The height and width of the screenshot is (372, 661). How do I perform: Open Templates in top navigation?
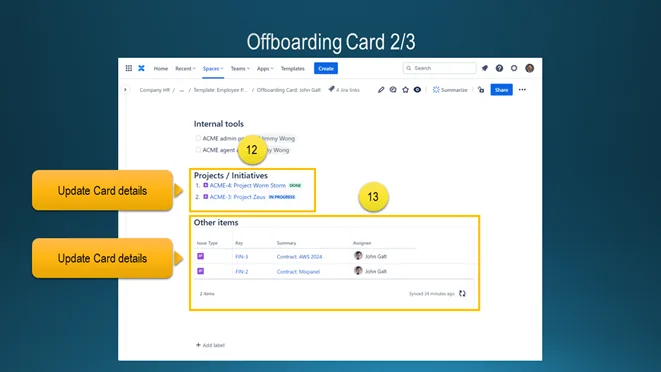pyautogui.click(x=293, y=68)
